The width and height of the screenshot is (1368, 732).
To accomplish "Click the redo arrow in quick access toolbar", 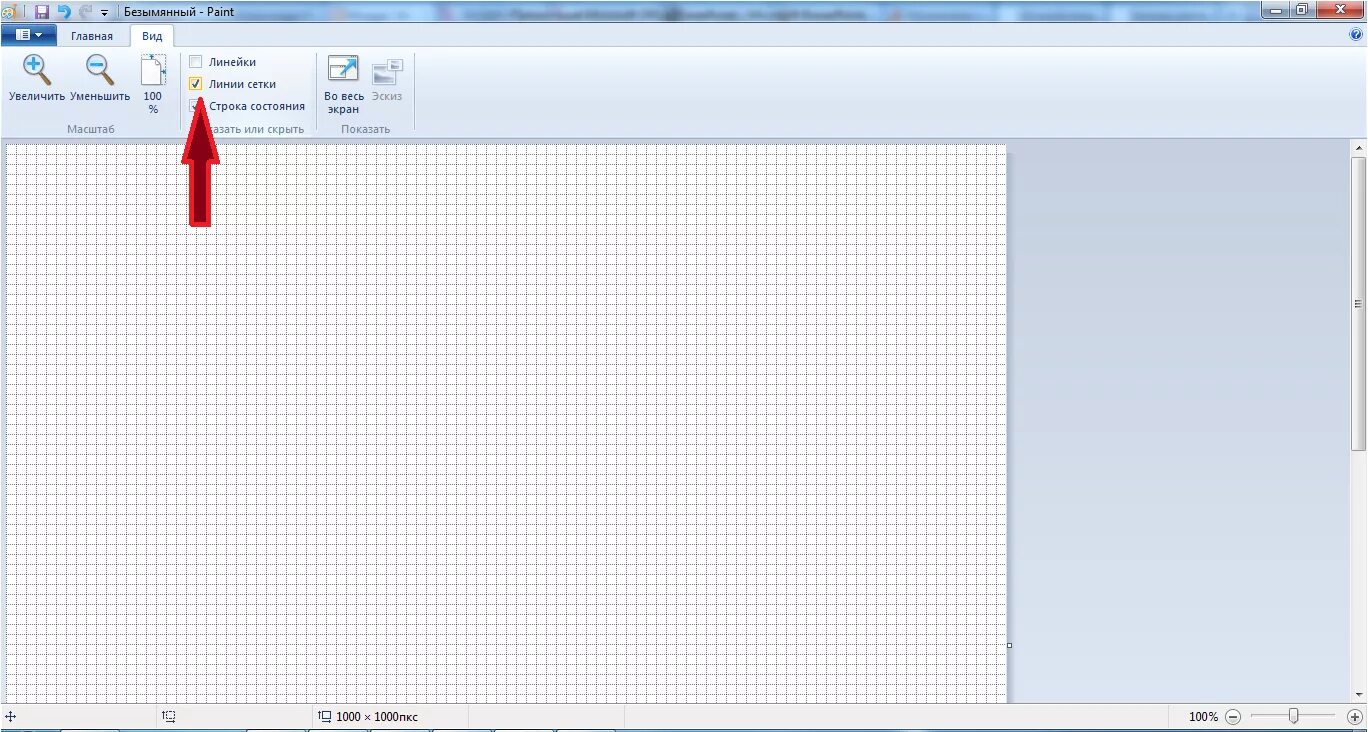I will click(x=85, y=12).
